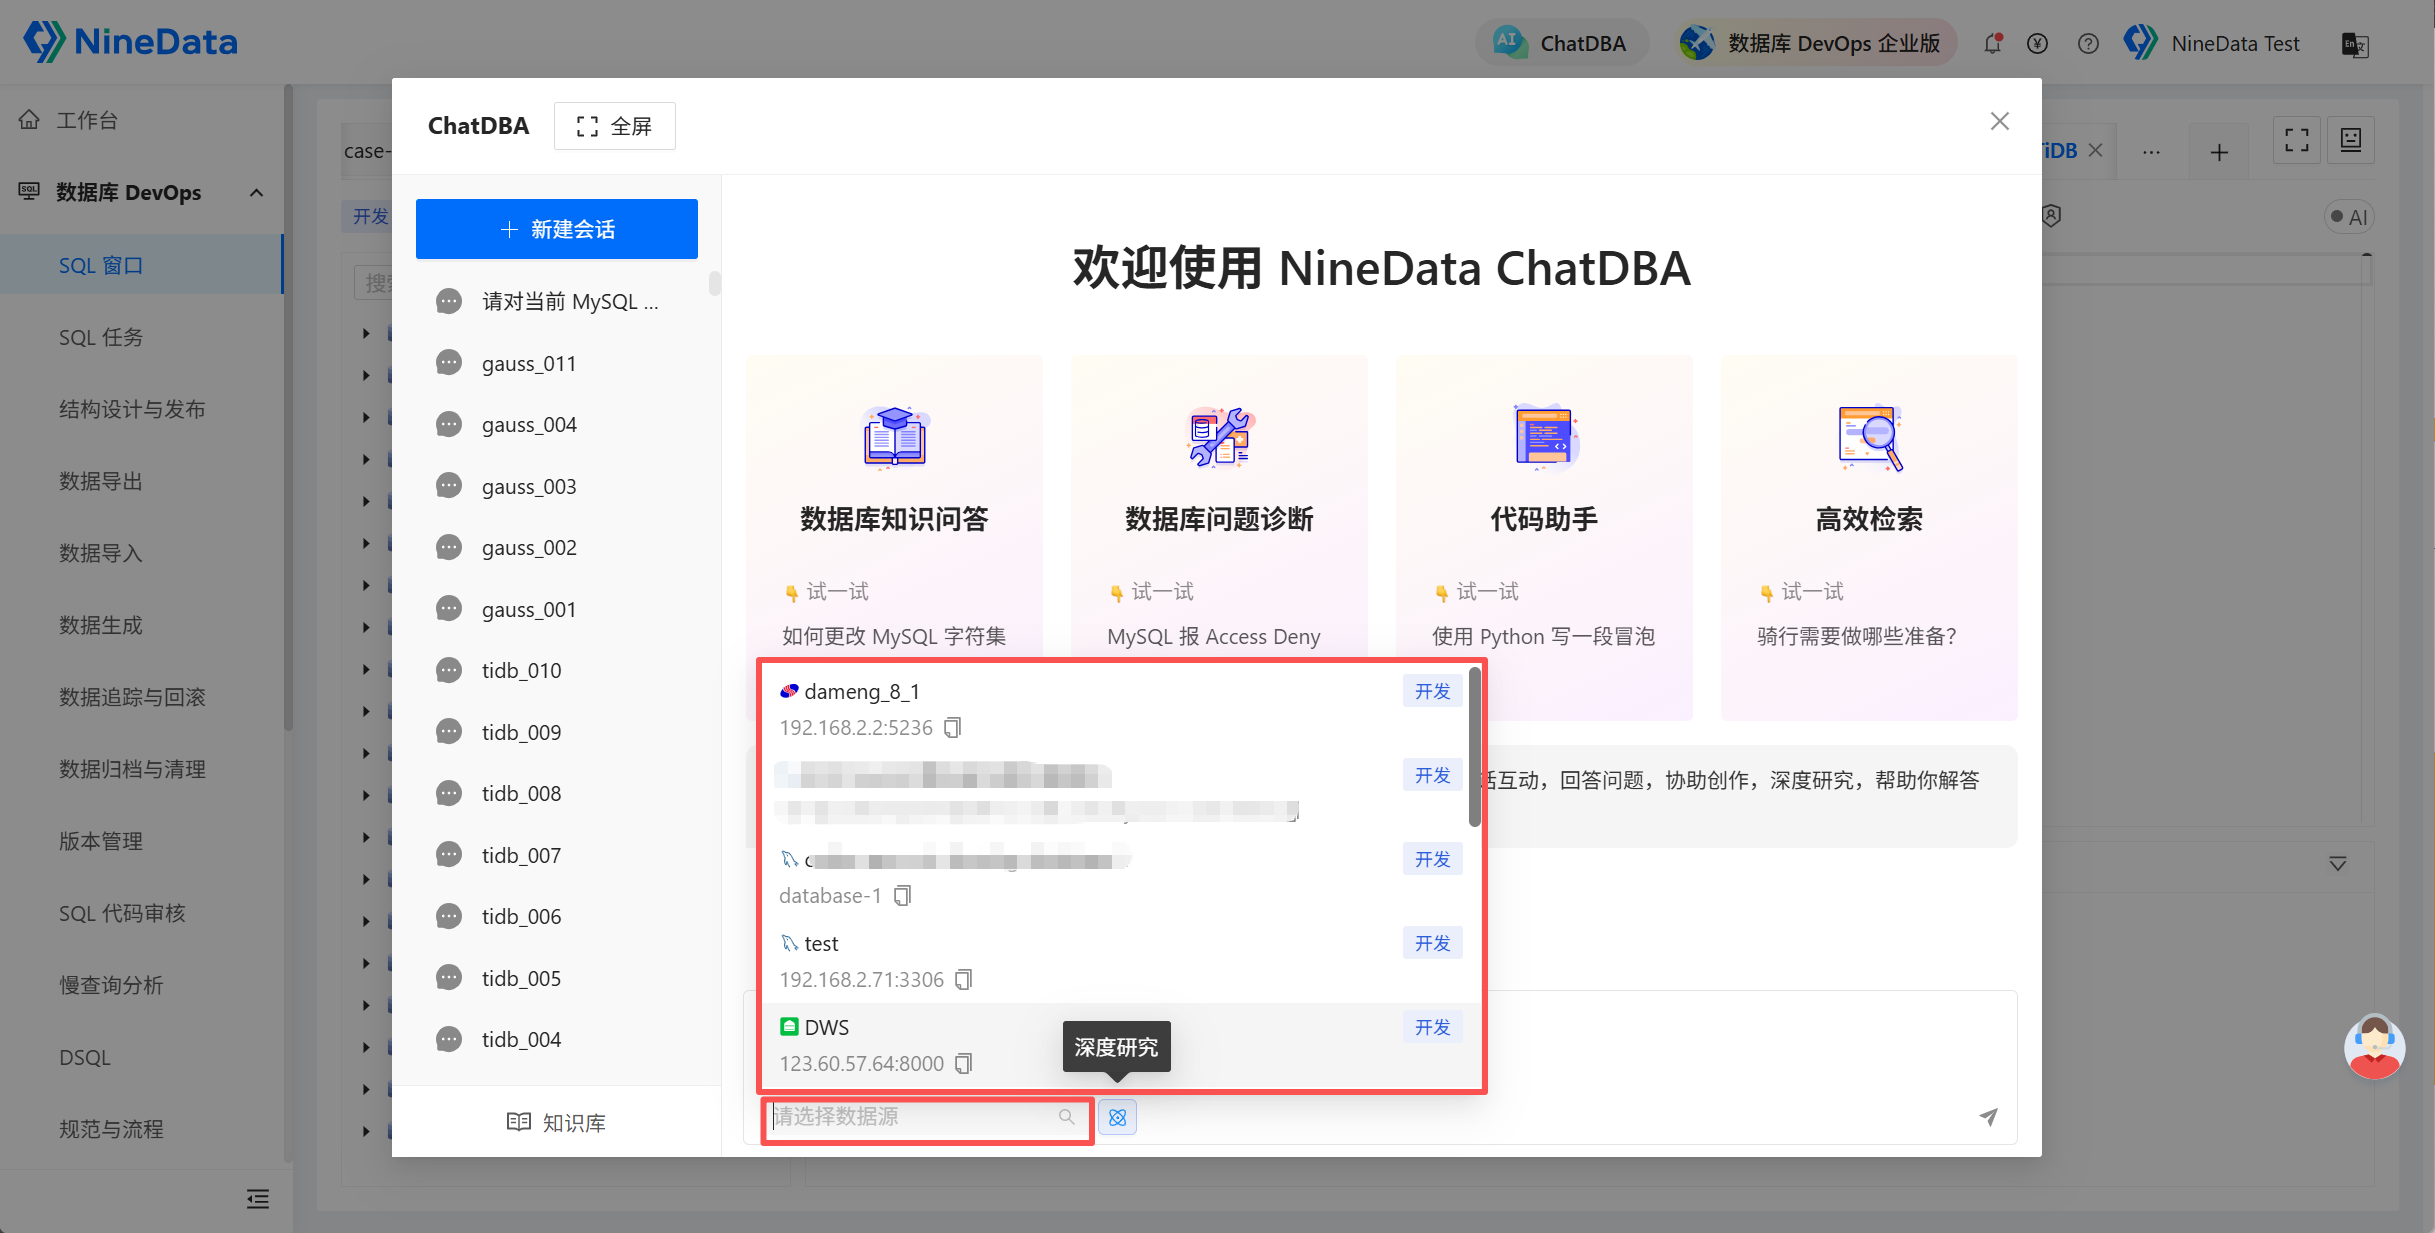Open the more tabs ellipsis menu
This screenshot has width=2435, height=1233.
point(2152,152)
